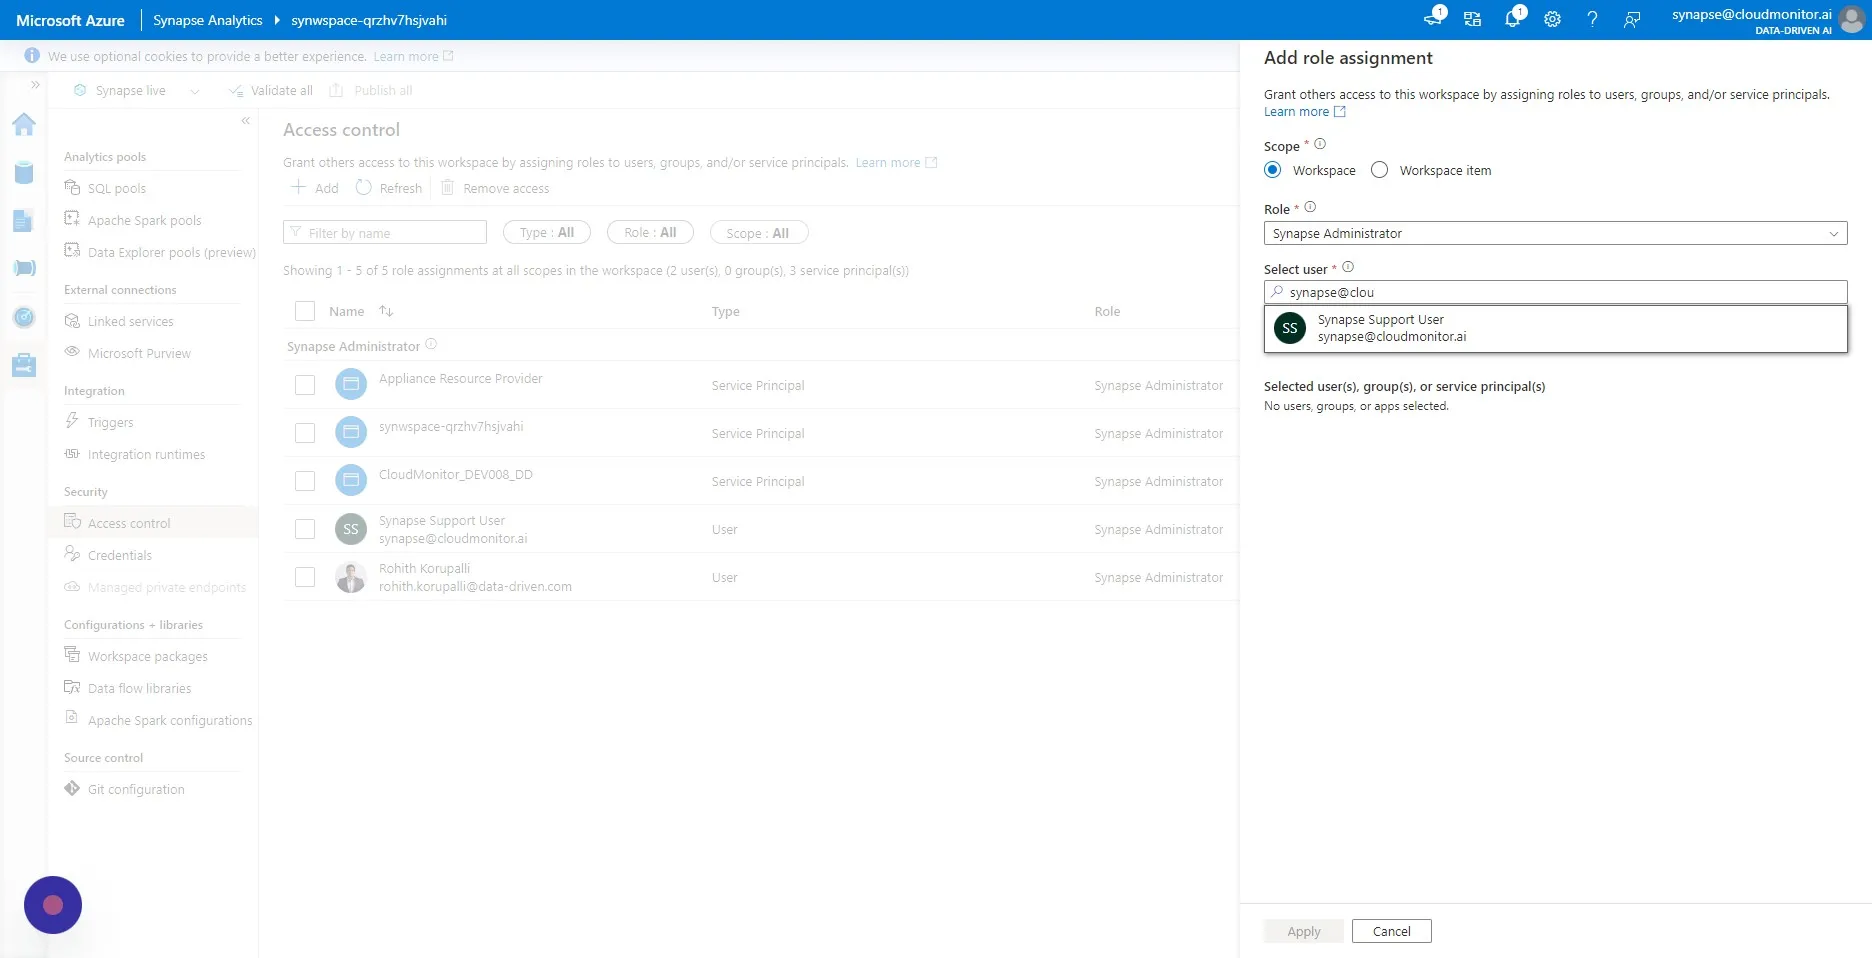The height and width of the screenshot is (958, 1872).
Task: Open Learn more link in role panel
Action: [x=1304, y=112]
